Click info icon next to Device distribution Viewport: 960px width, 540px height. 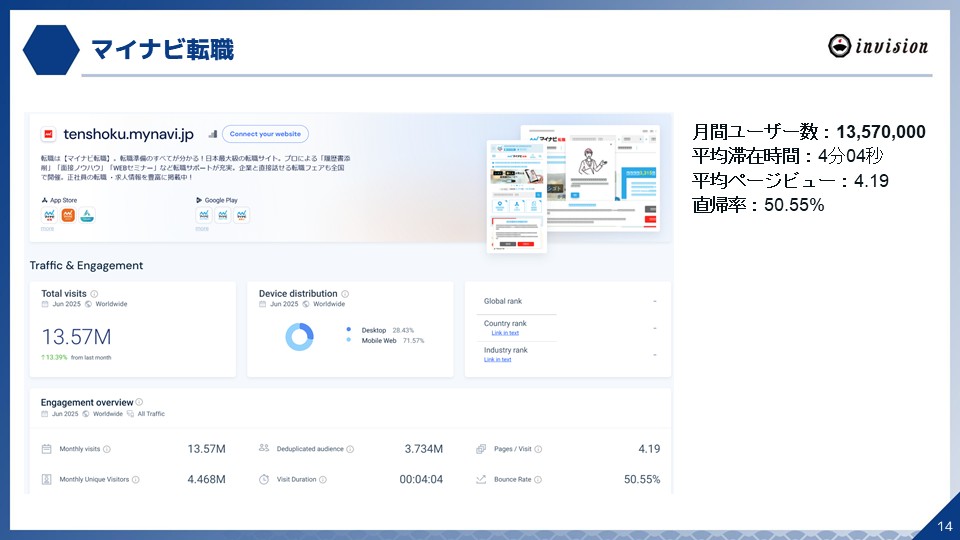click(x=345, y=294)
